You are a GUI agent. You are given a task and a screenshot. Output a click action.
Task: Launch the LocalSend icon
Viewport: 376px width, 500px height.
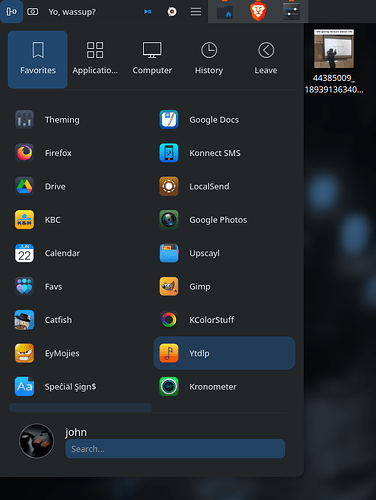pos(169,186)
